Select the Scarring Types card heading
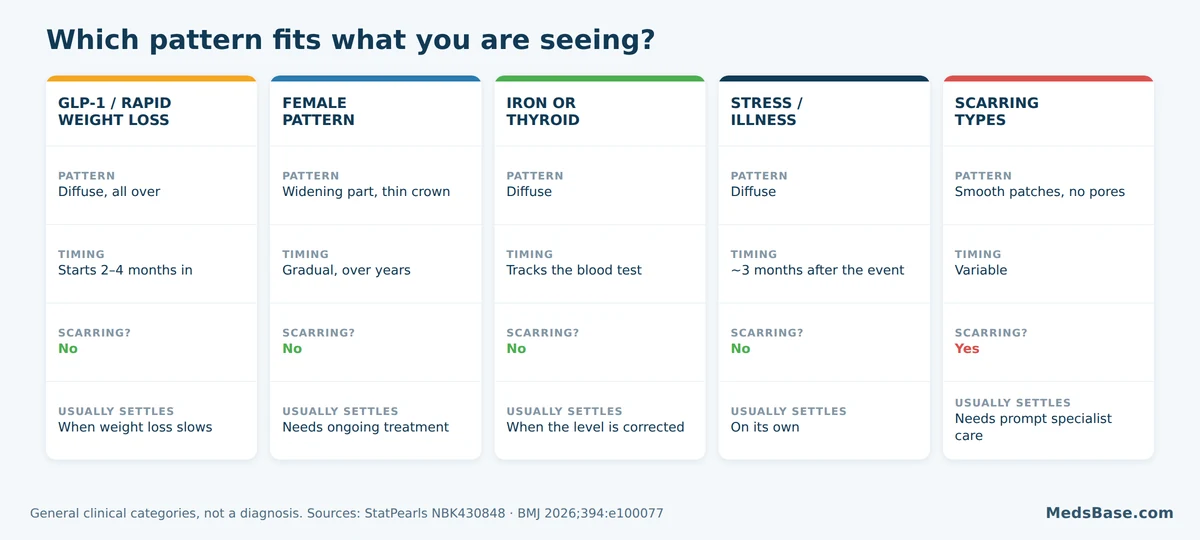The height and width of the screenshot is (540, 1200). click(996, 111)
